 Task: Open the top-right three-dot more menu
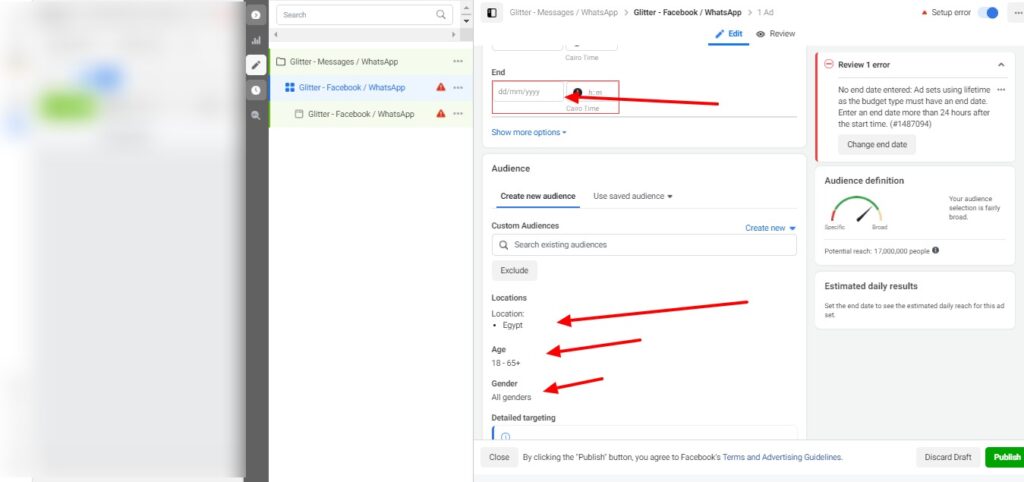[x=1016, y=12]
